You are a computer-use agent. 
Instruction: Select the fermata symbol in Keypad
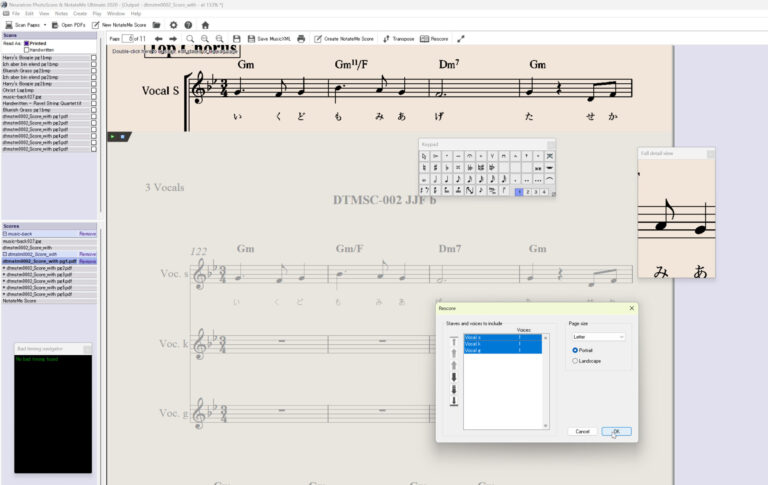pyautogui.click(x=469, y=156)
